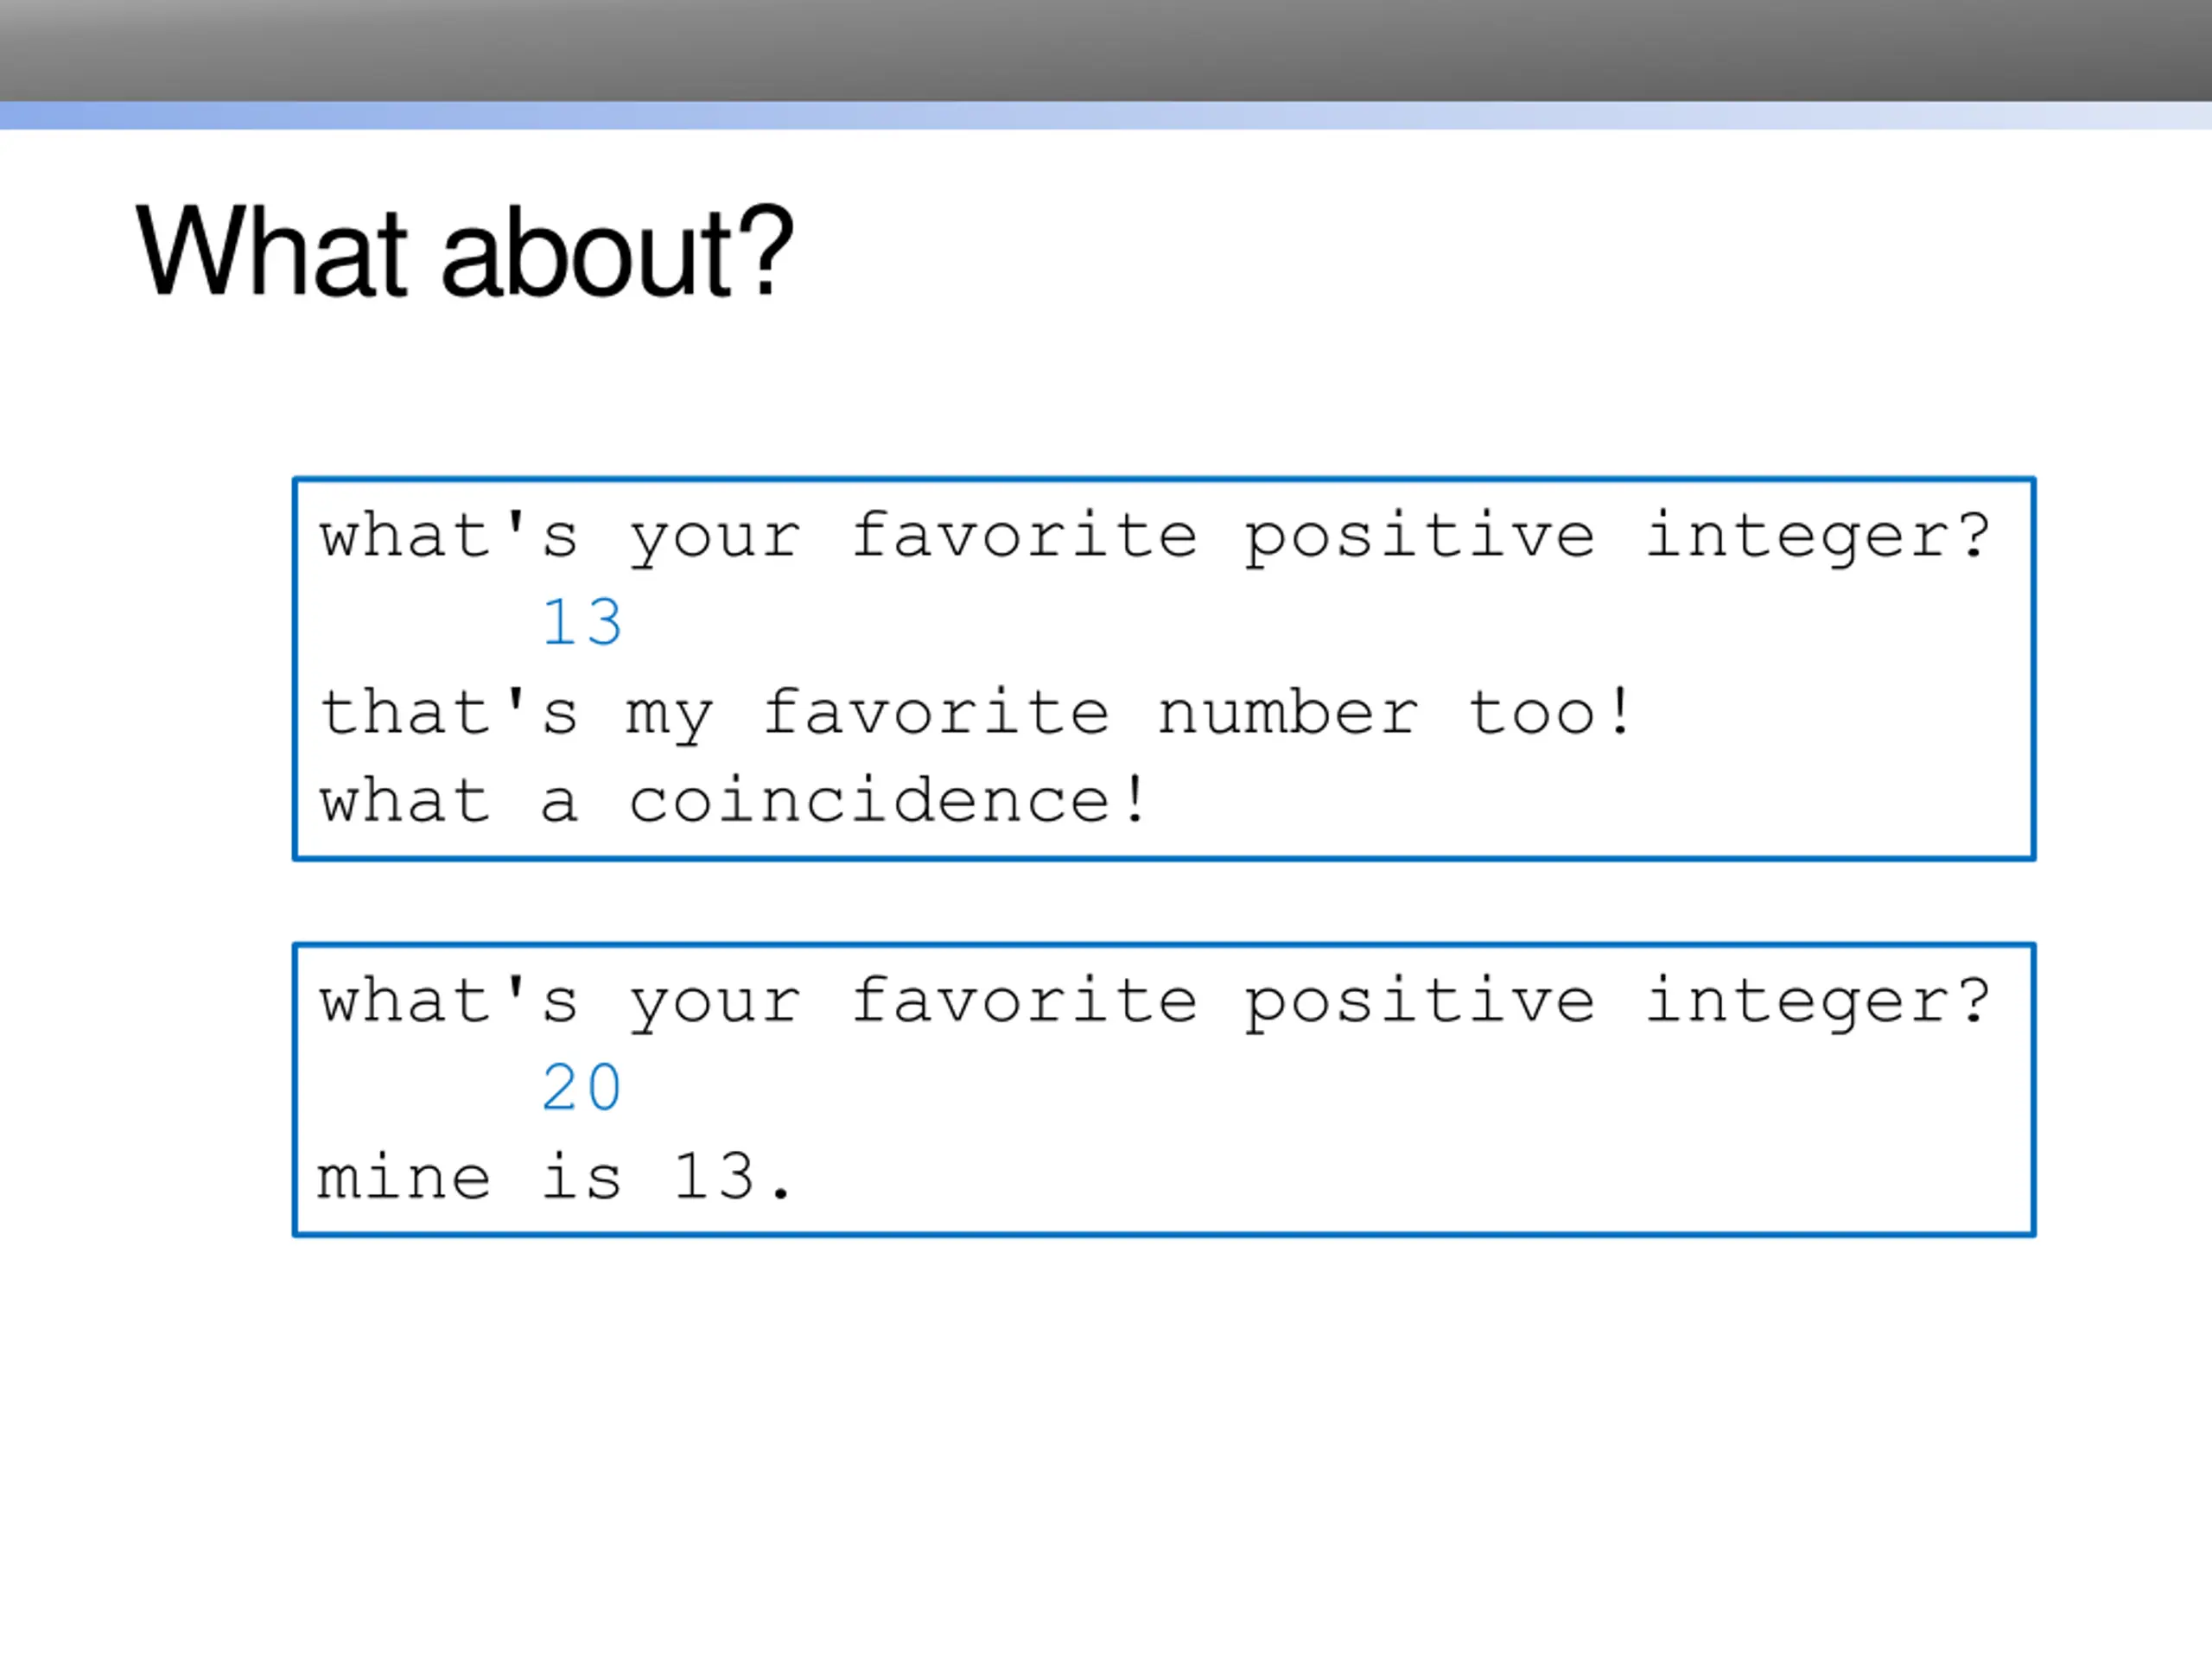Click the blue gradient strip under header

[1106, 115]
